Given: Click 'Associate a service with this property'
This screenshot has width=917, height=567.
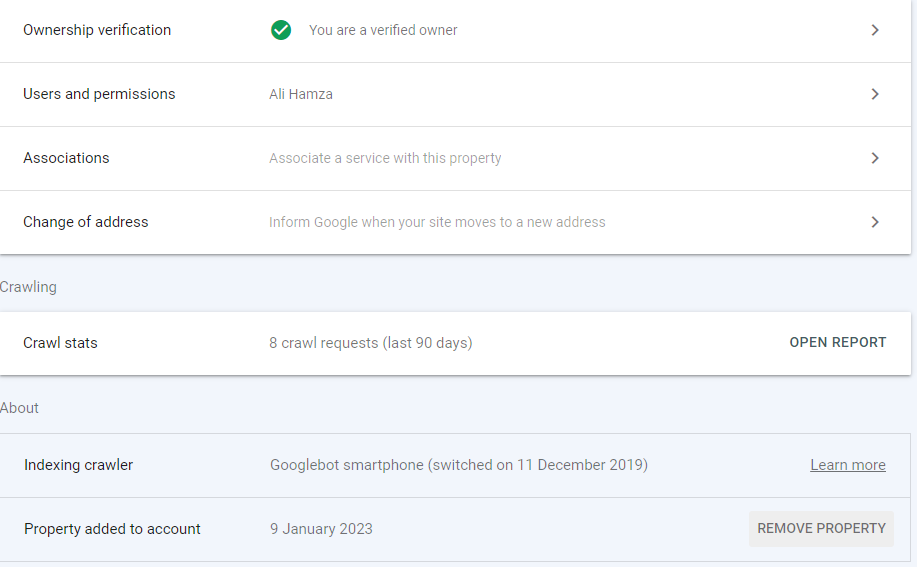Looking at the screenshot, I should click(385, 158).
